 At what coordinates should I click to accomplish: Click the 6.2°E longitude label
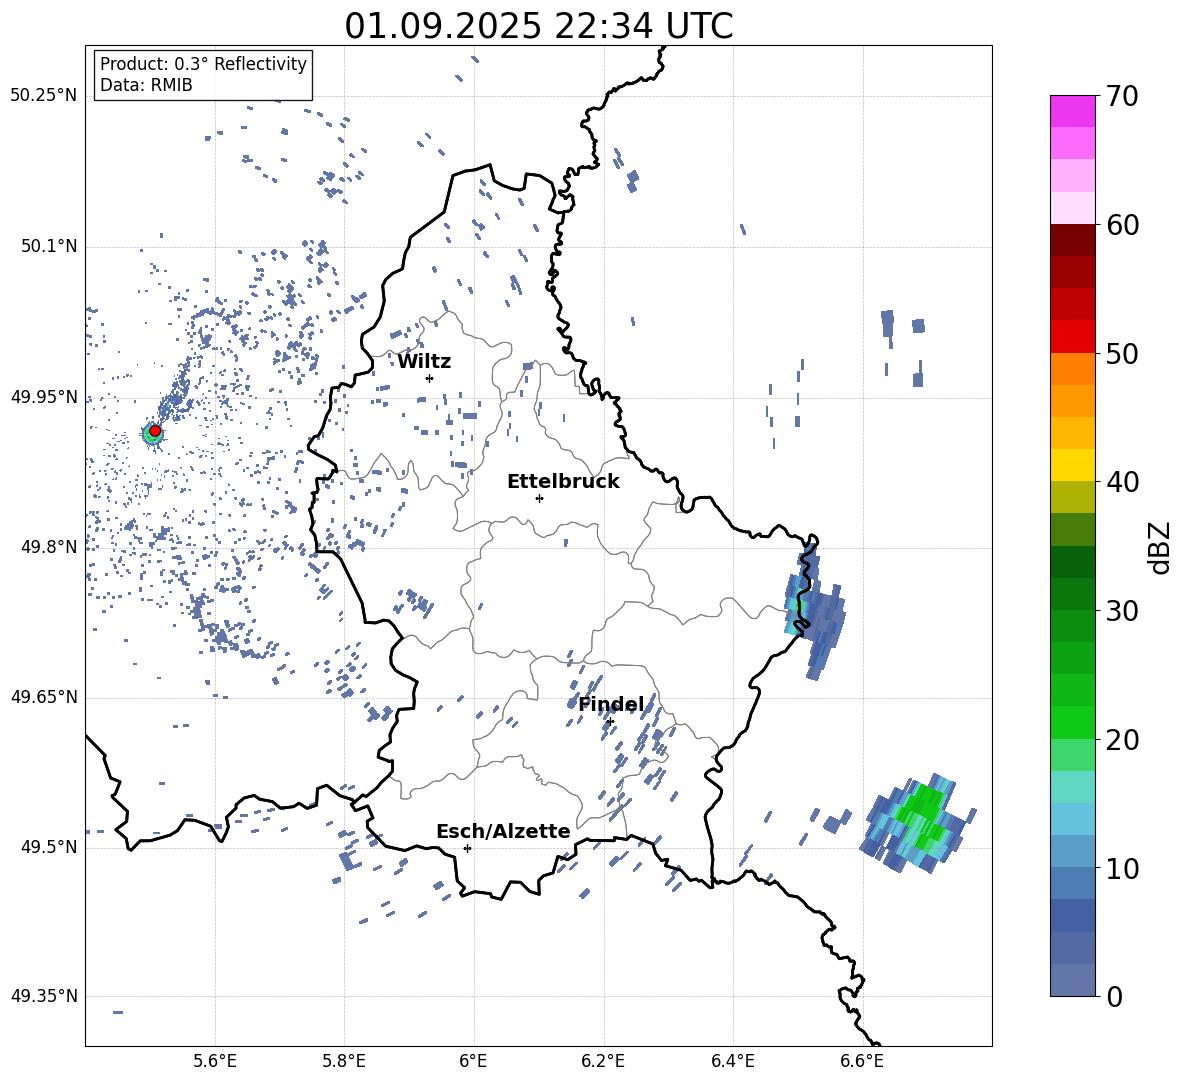coord(603,1061)
